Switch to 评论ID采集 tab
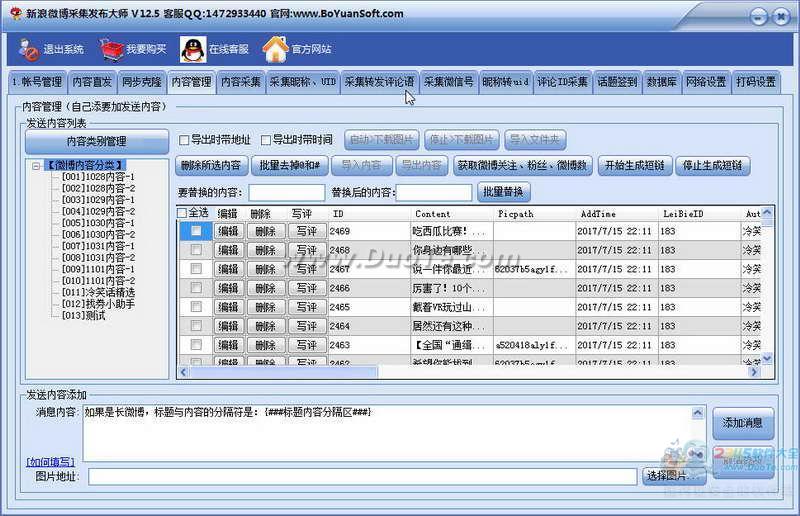 pos(563,82)
